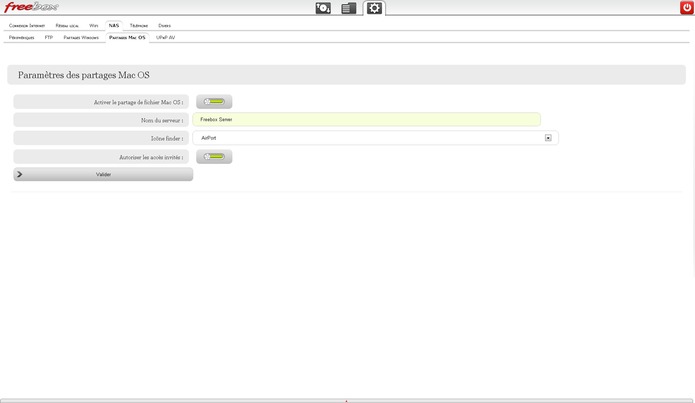Select the settings gear icon
The image size is (695, 403).
point(374,8)
